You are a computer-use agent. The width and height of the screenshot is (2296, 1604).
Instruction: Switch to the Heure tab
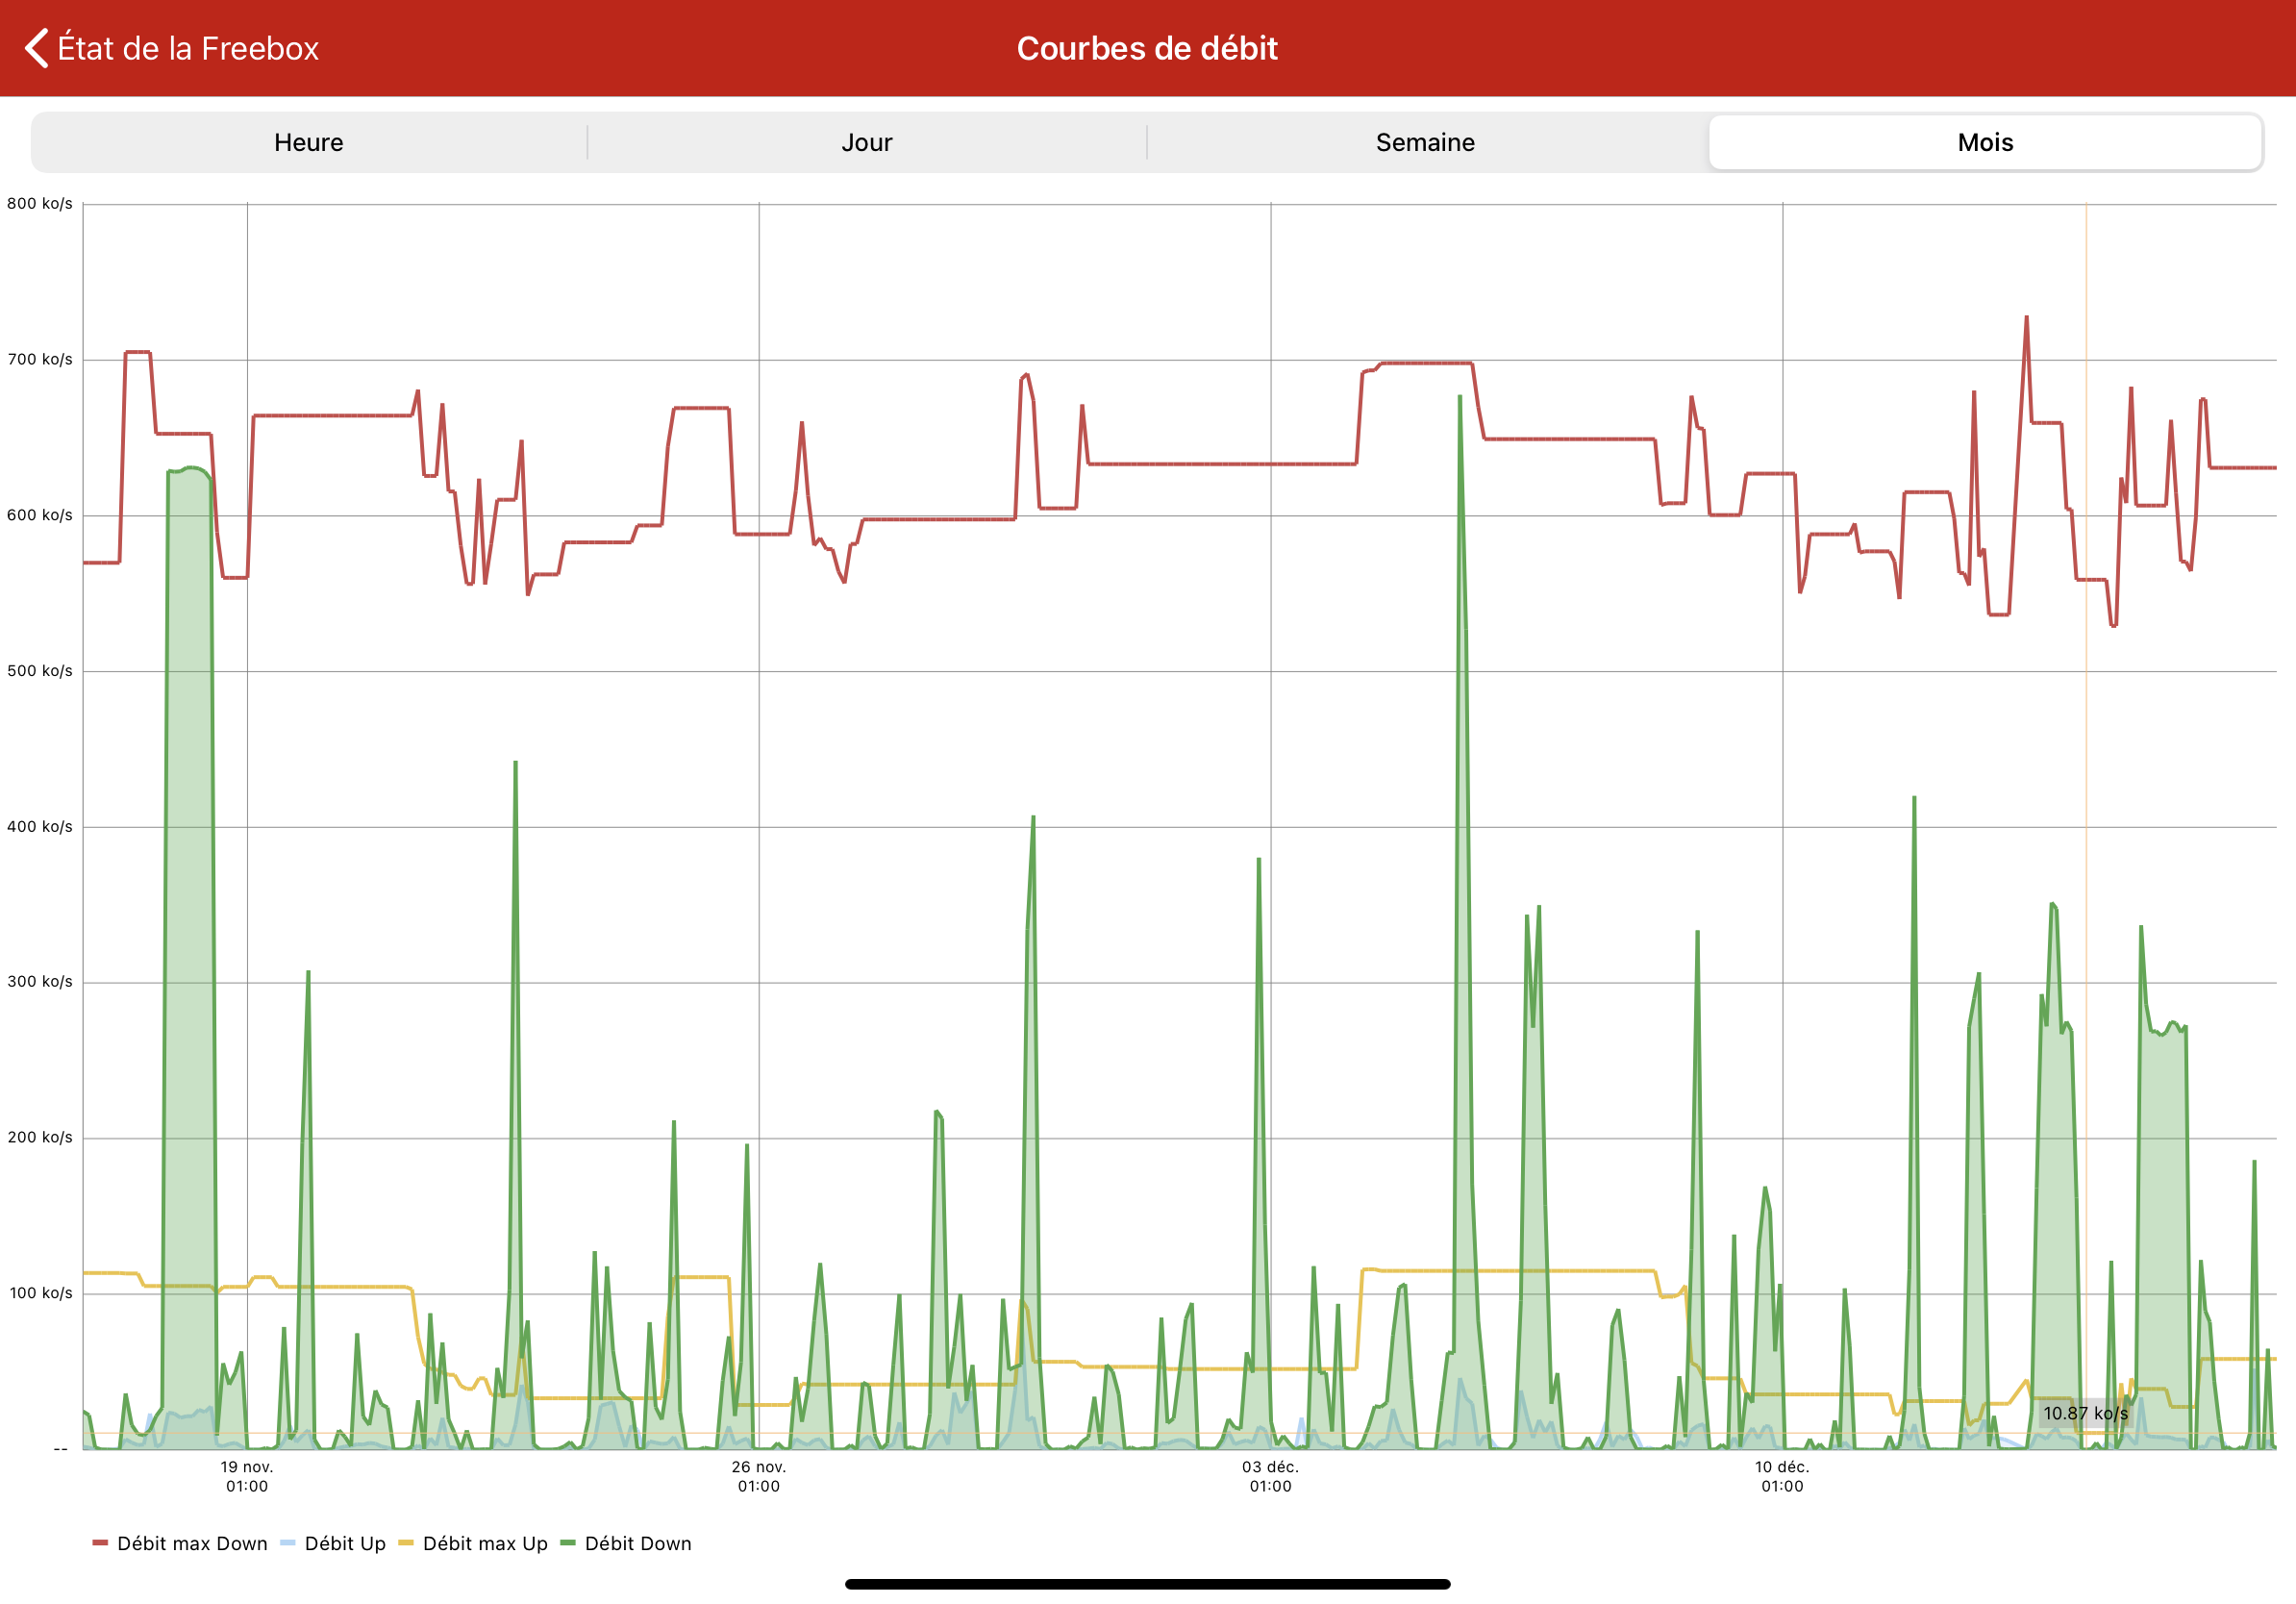tap(308, 142)
